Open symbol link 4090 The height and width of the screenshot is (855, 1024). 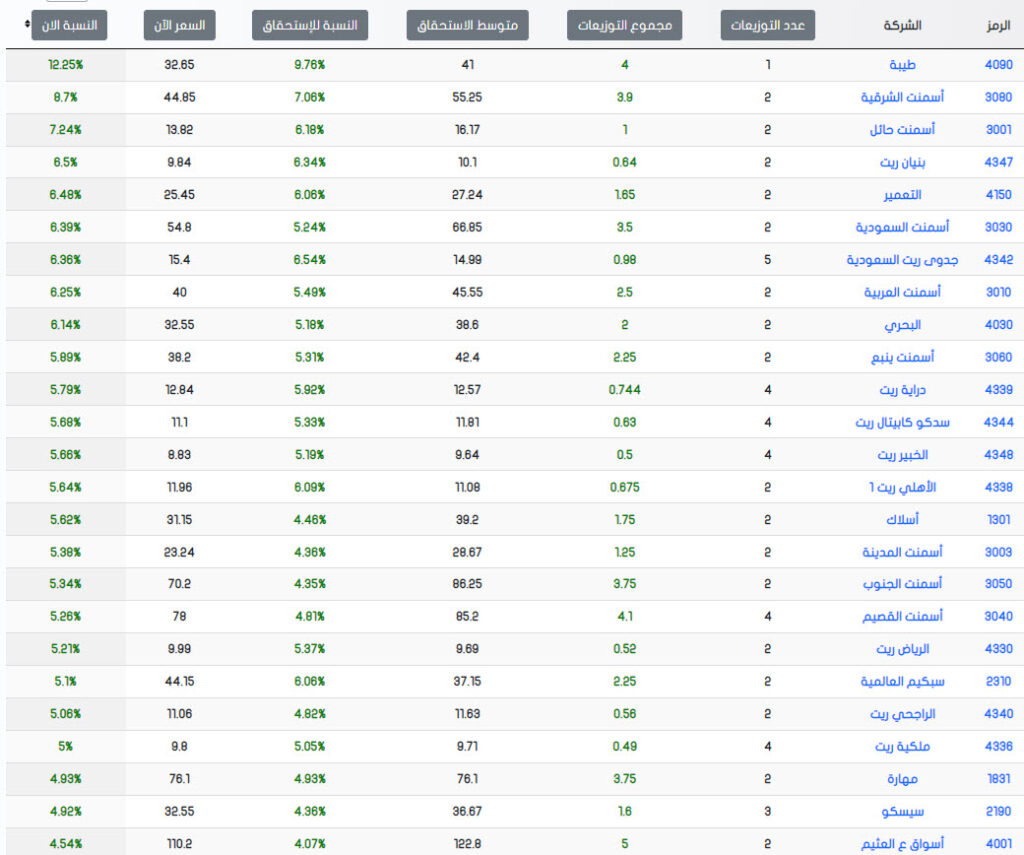[999, 65]
